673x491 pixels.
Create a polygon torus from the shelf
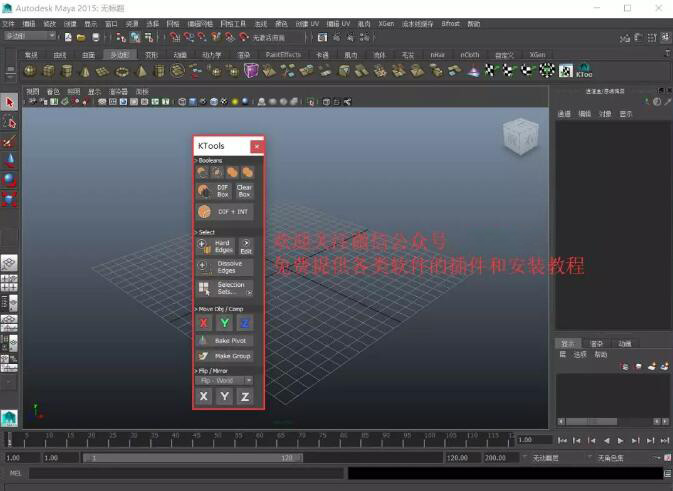coord(122,71)
